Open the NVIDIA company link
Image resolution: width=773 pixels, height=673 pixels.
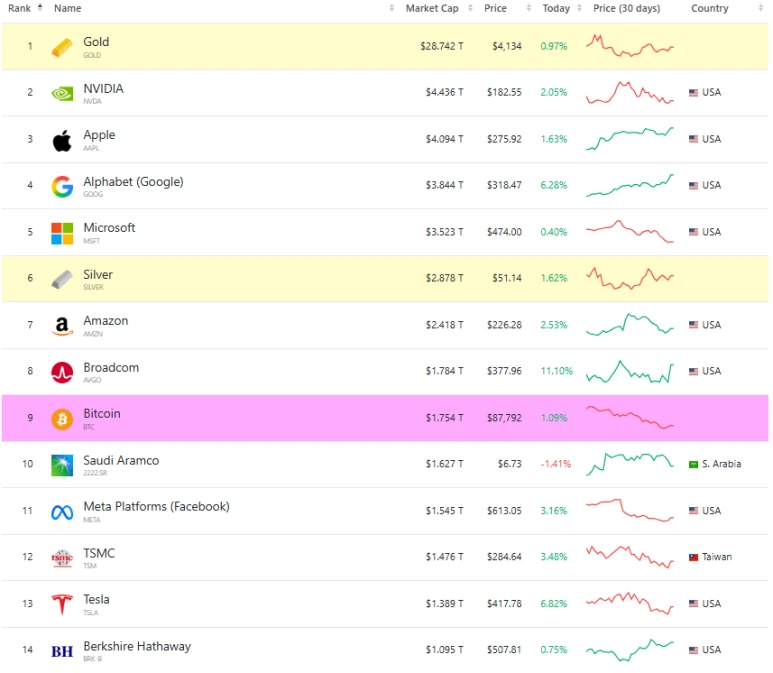[x=104, y=89]
